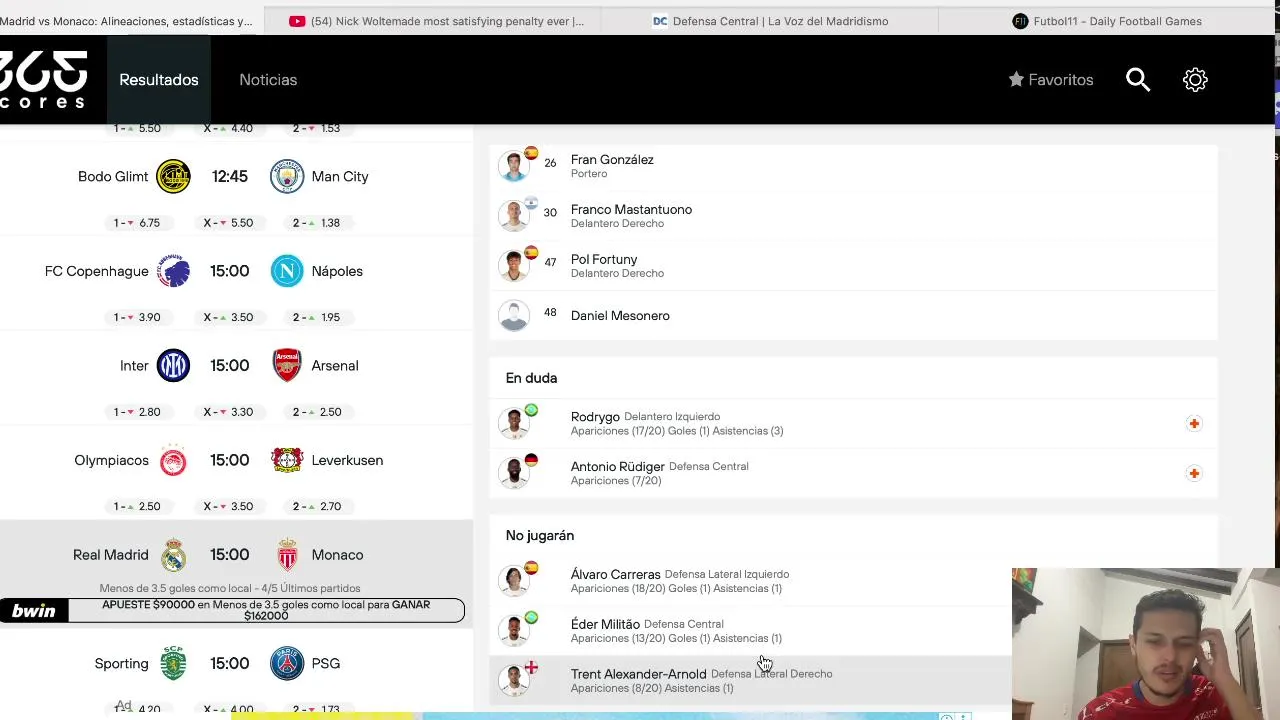Click the FC Copenhague club crest

click(173, 271)
